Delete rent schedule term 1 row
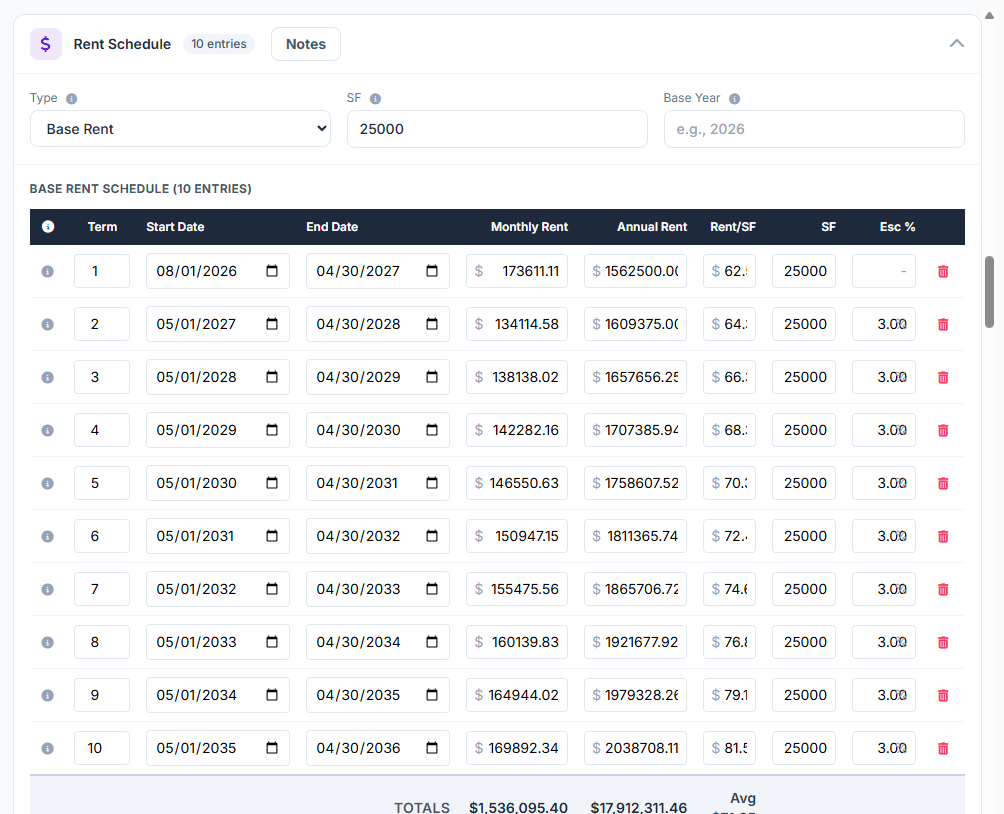 tap(942, 271)
